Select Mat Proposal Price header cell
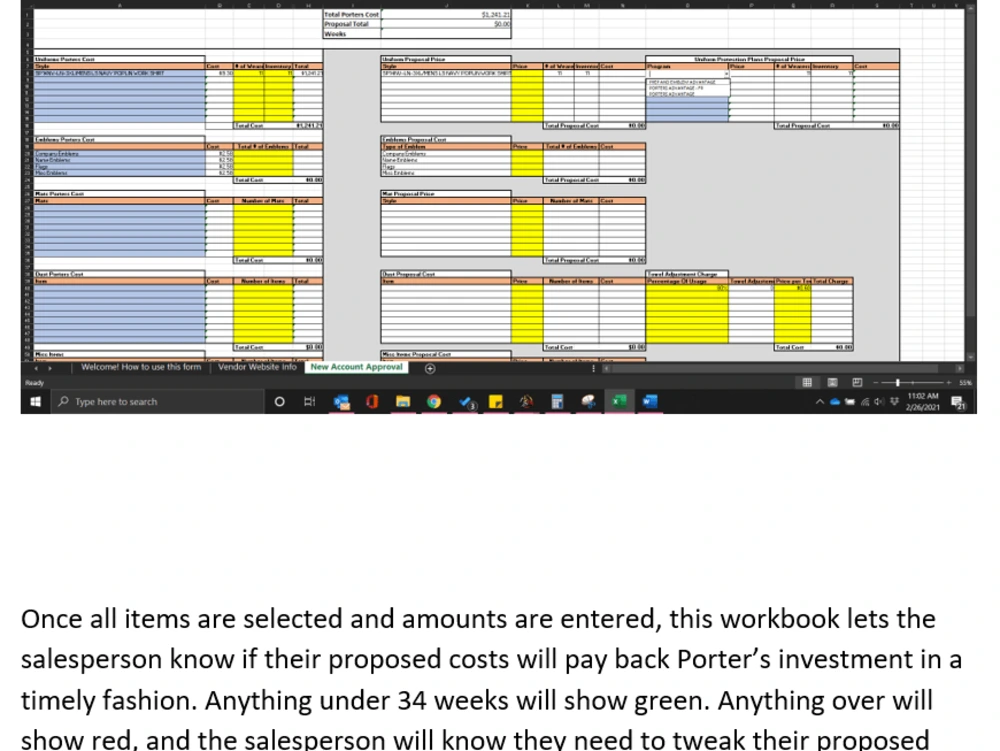The height and width of the screenshot is (751, 1000). pos(446,194)
